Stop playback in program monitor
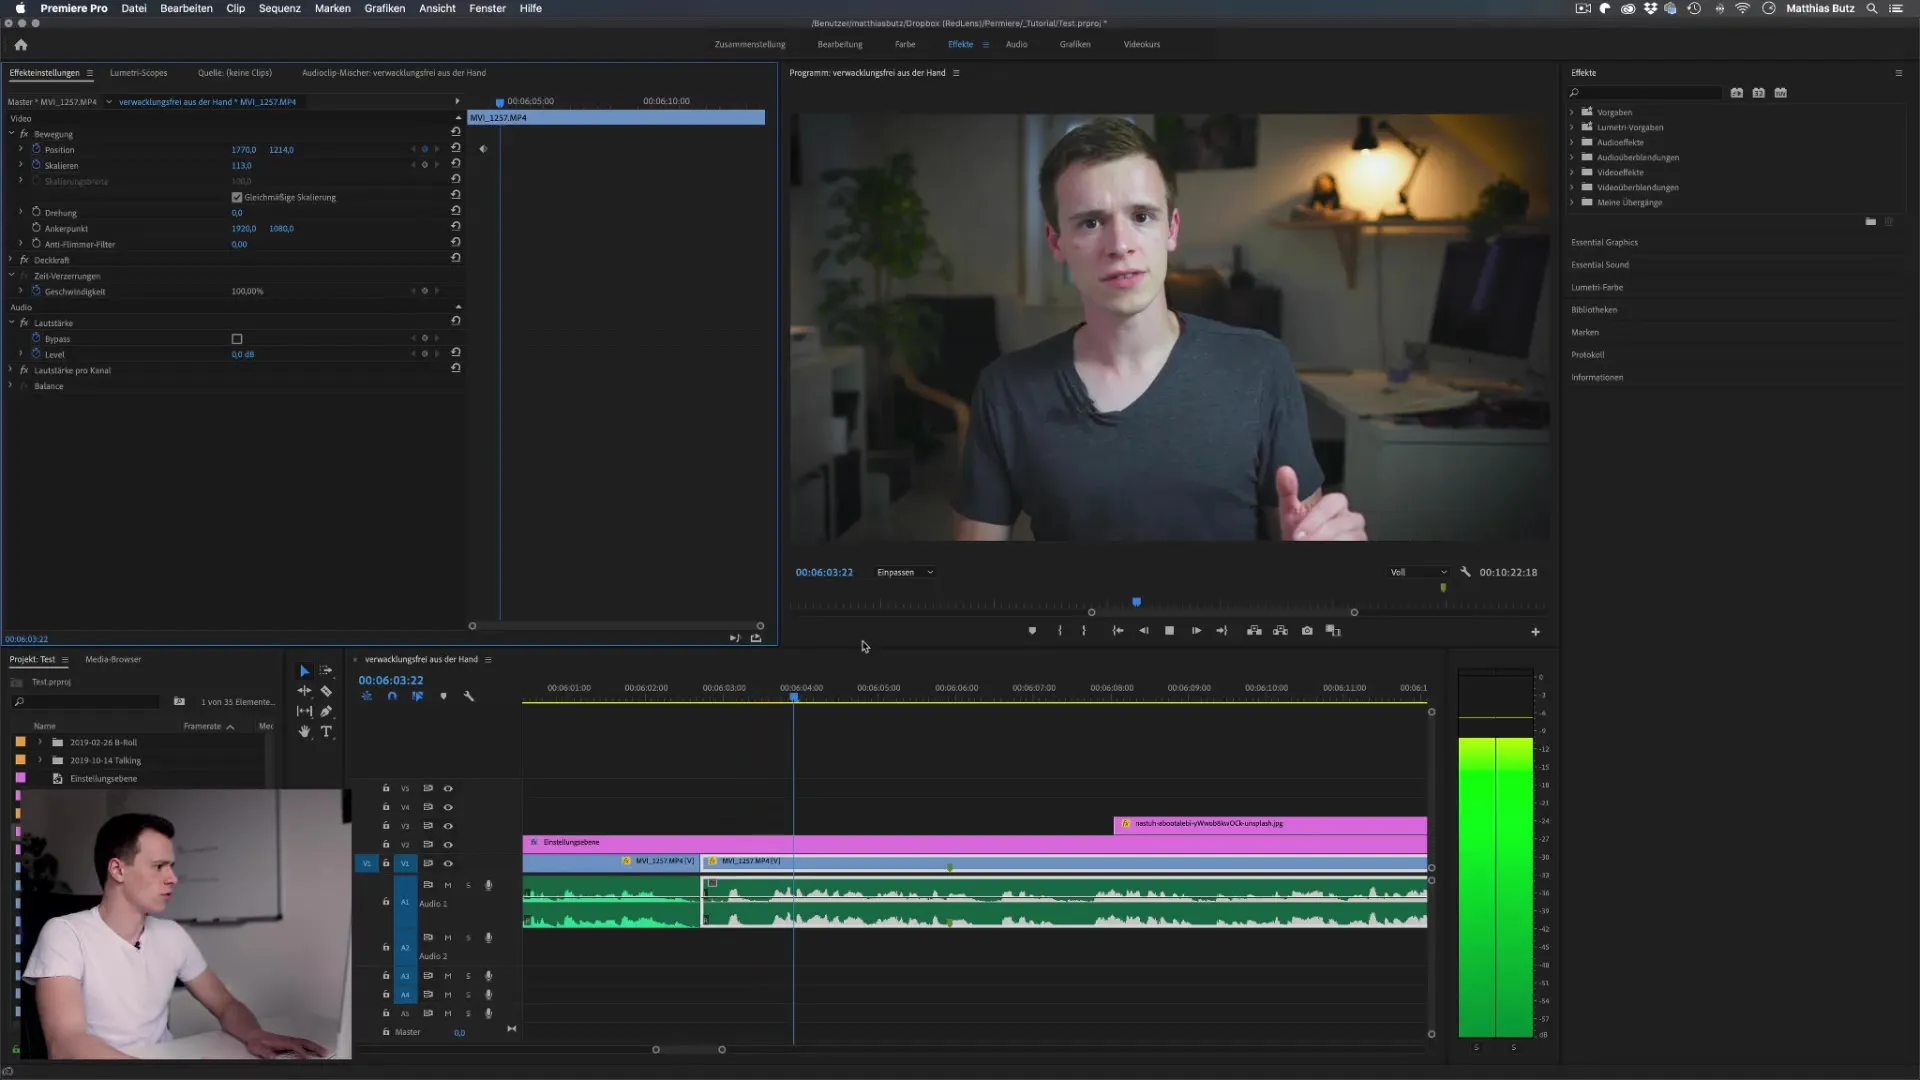Image resolution: width=1920 pixels, height=1080 pixels. point(1169,631)
